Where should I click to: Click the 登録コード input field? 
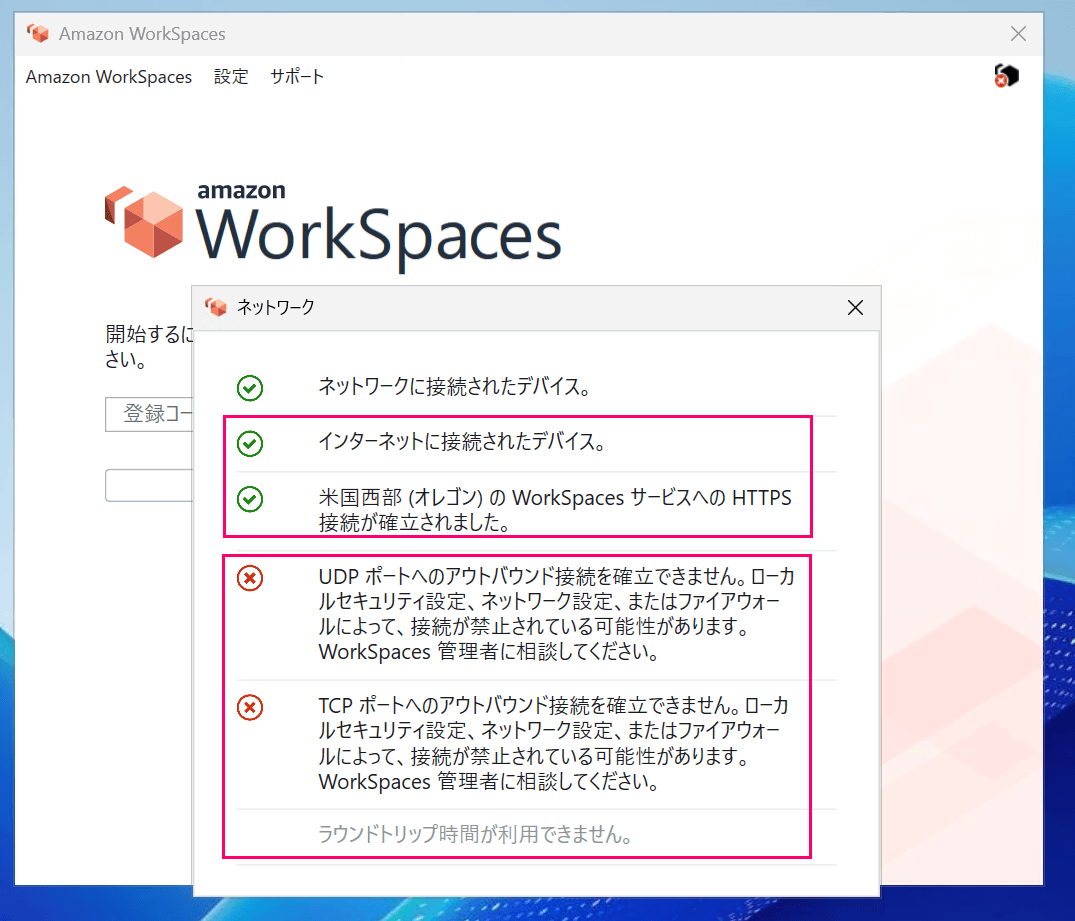tap(149, 414)
